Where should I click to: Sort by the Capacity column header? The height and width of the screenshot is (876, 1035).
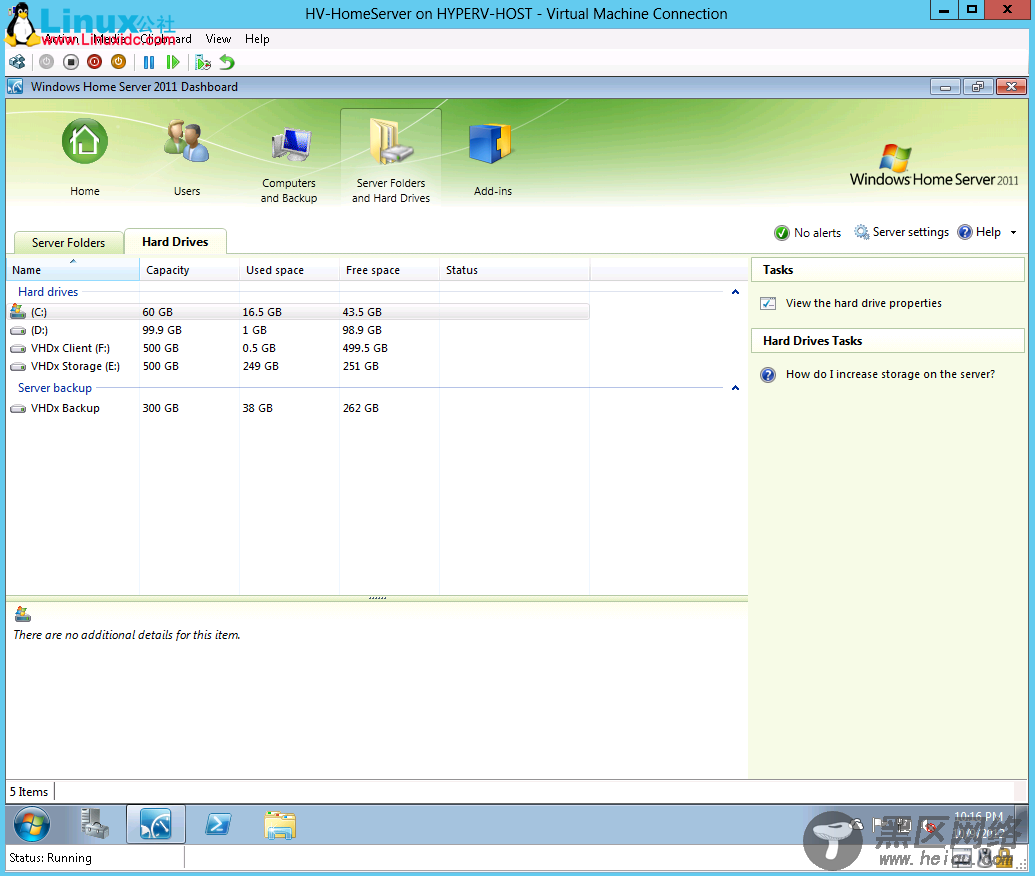[189, 270]
